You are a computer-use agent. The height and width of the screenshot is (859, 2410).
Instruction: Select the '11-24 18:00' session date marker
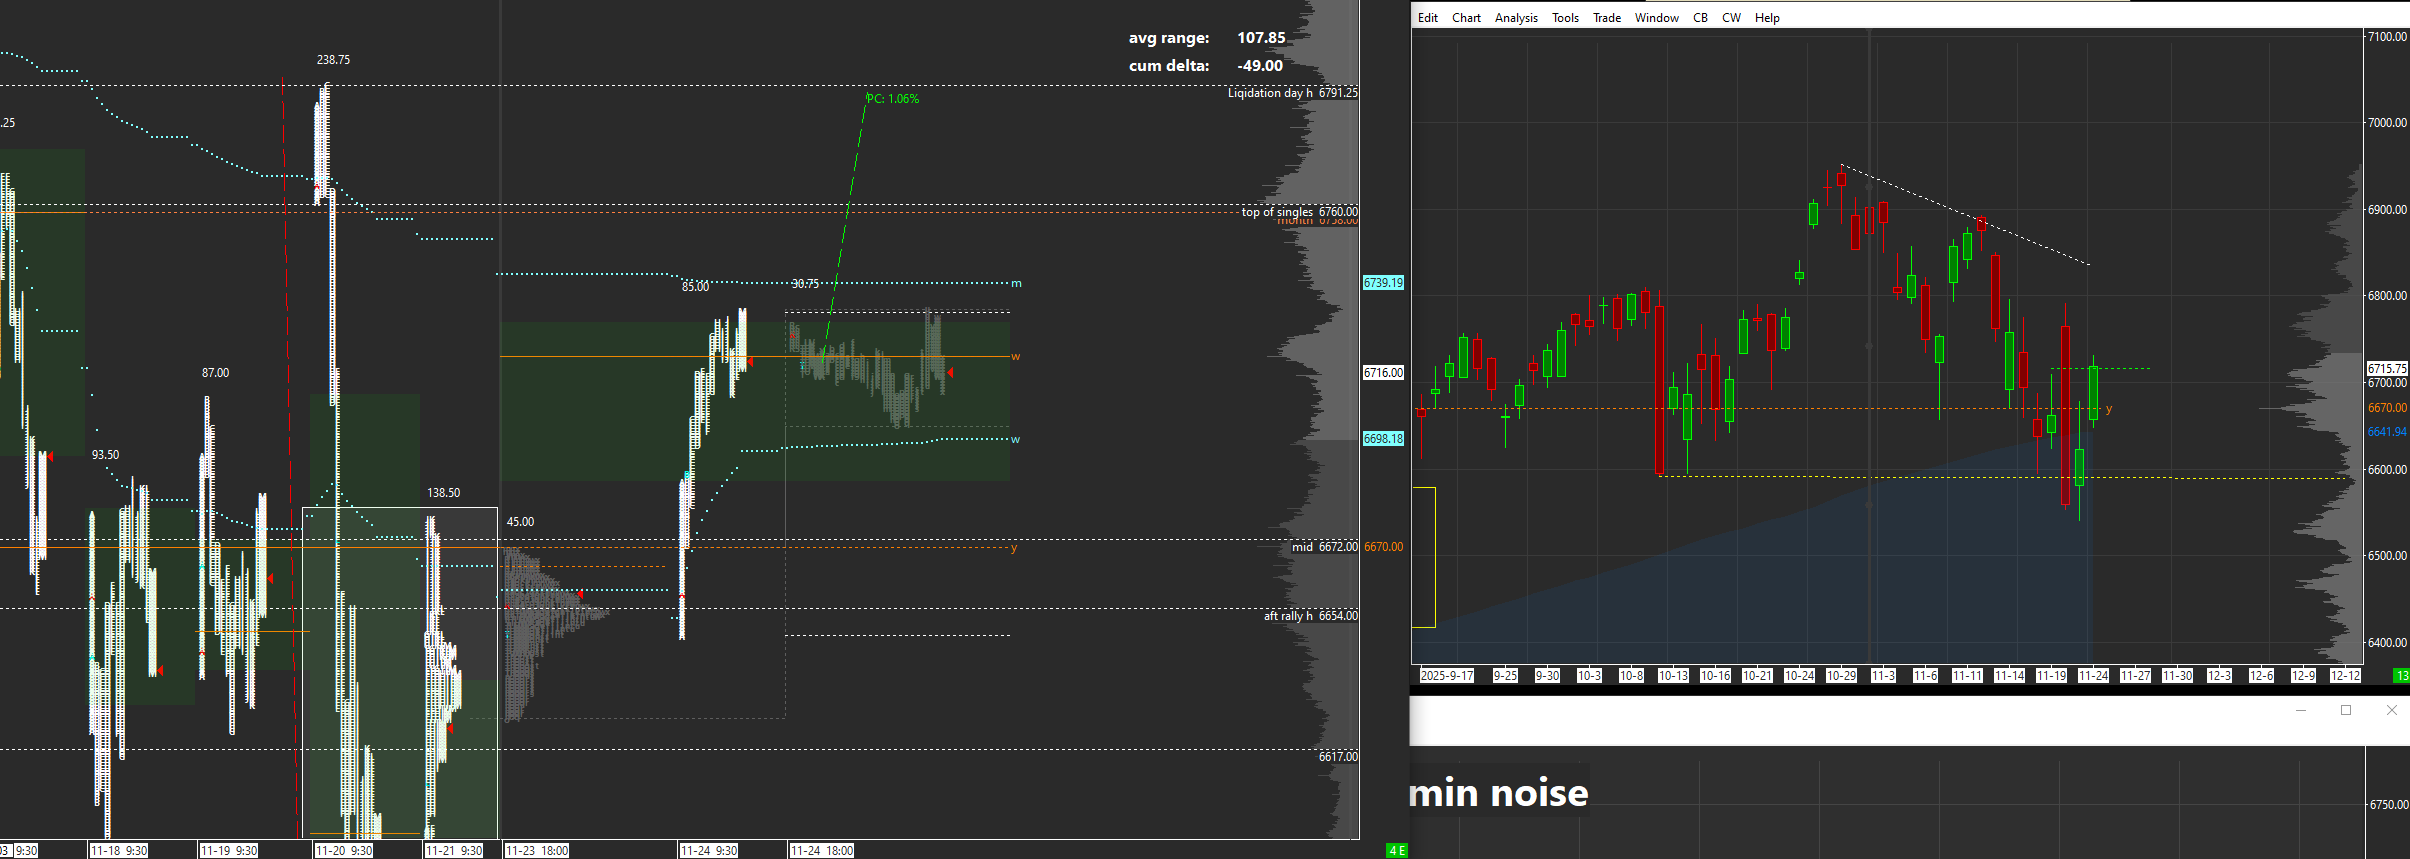pos(822,851)
